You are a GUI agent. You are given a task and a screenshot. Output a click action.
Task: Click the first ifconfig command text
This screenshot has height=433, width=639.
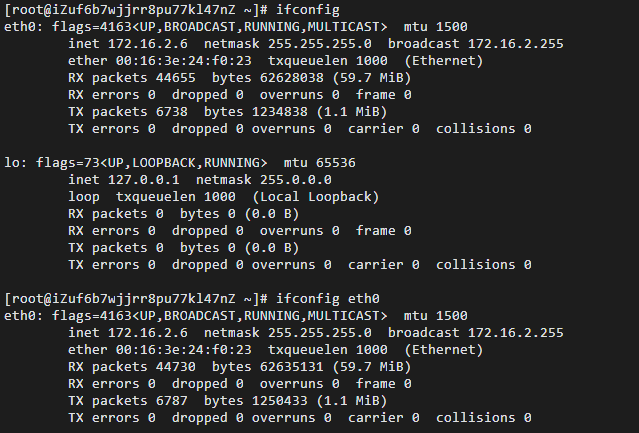coord(307,9)
